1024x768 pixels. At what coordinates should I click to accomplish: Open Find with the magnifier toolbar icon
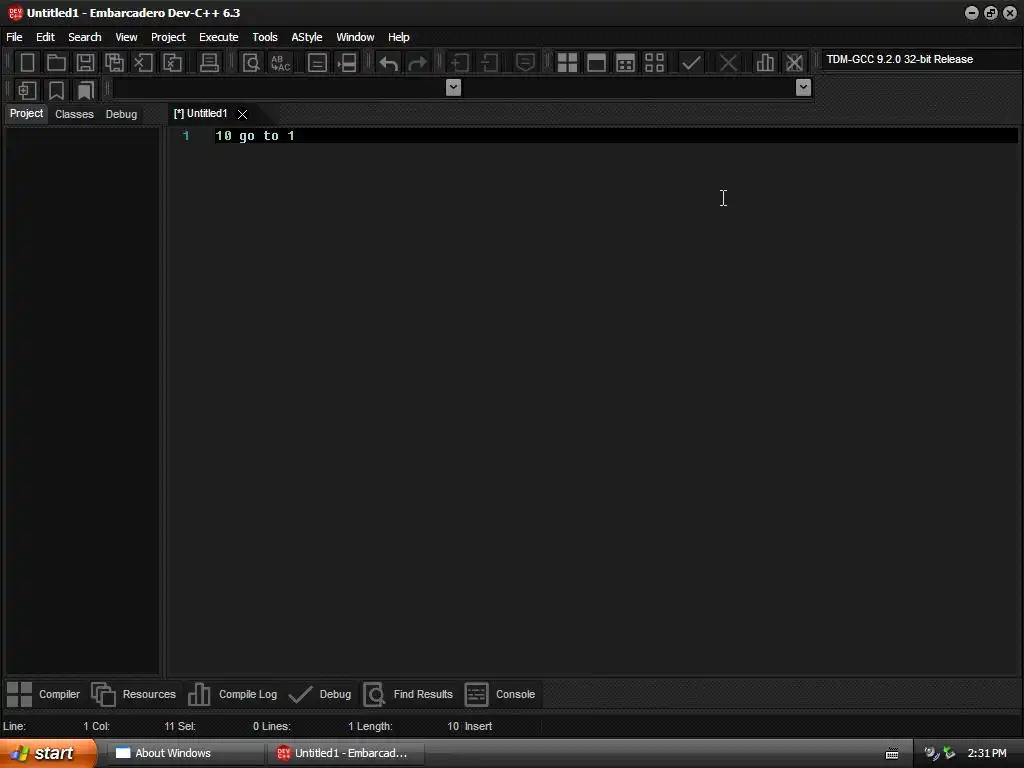click(251, 63)
